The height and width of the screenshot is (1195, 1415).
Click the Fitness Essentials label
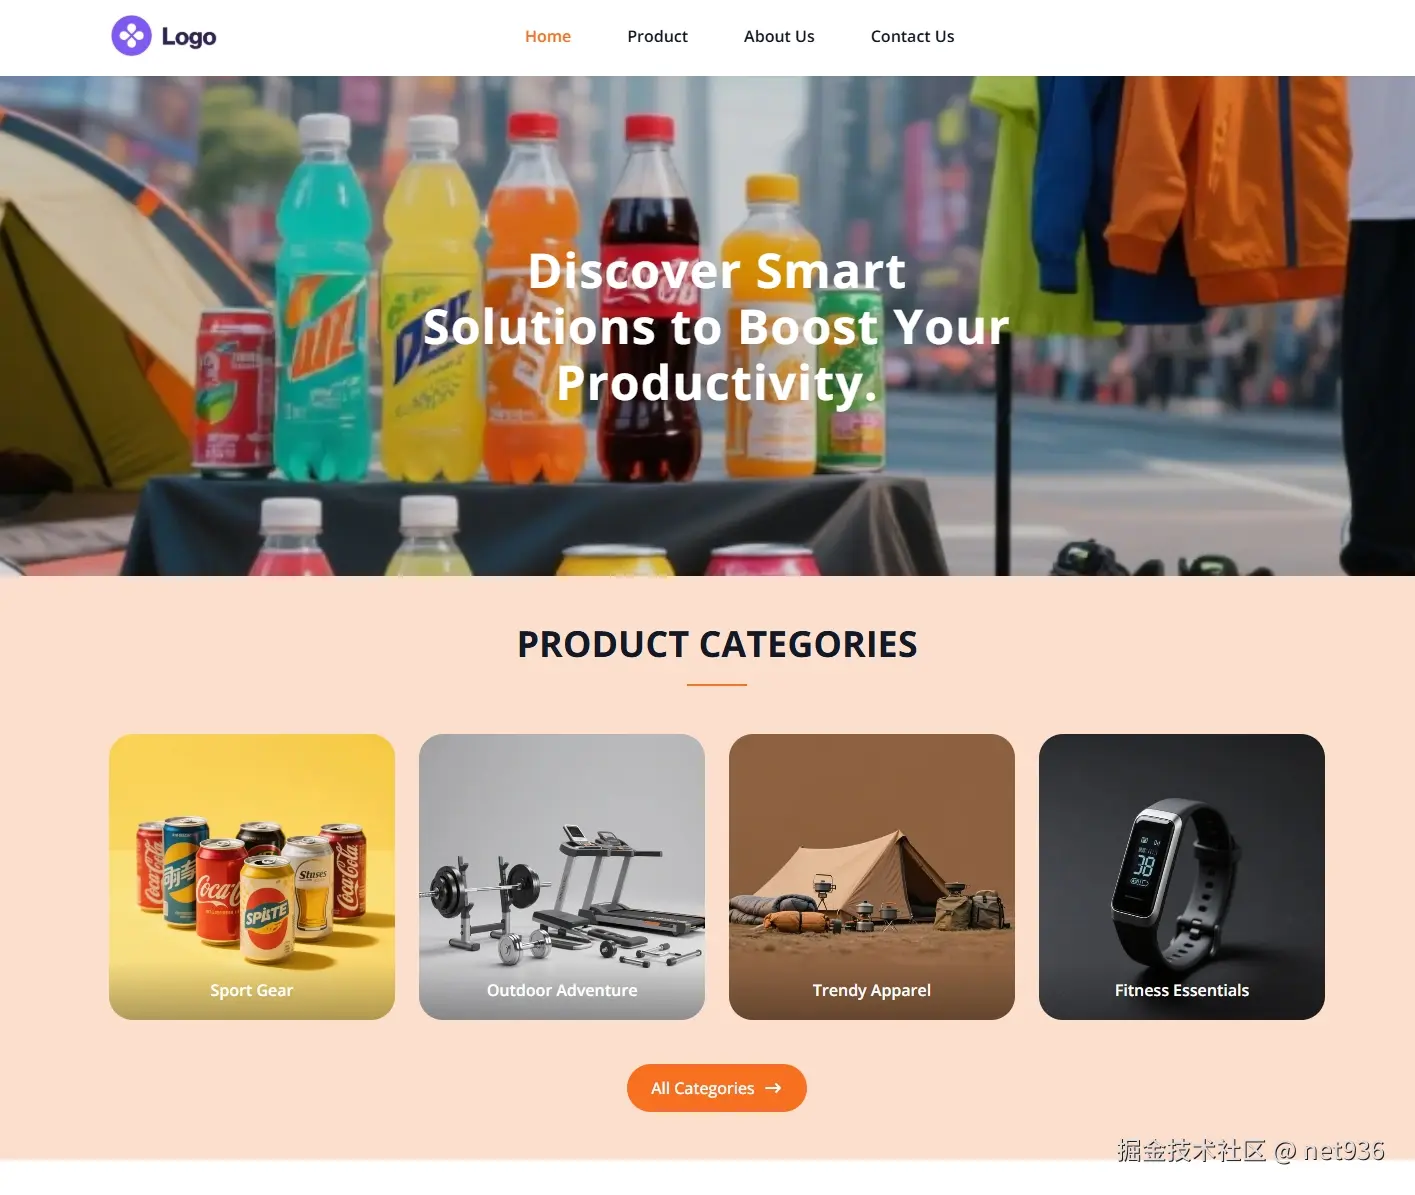coord(1182,990)
